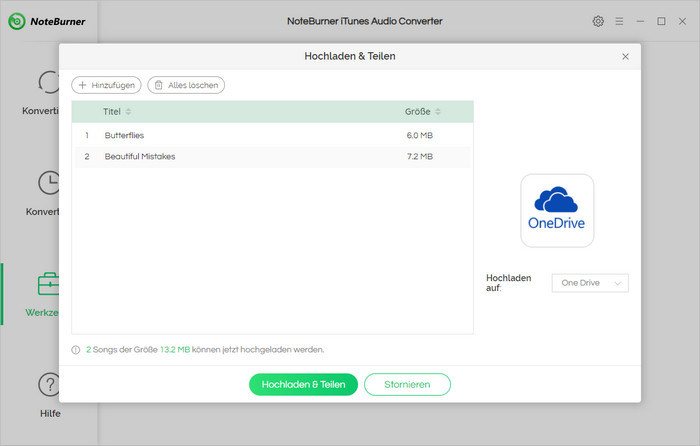
Task: Open the Hilfe question mark sidebar item
Action: pos(50,394)
